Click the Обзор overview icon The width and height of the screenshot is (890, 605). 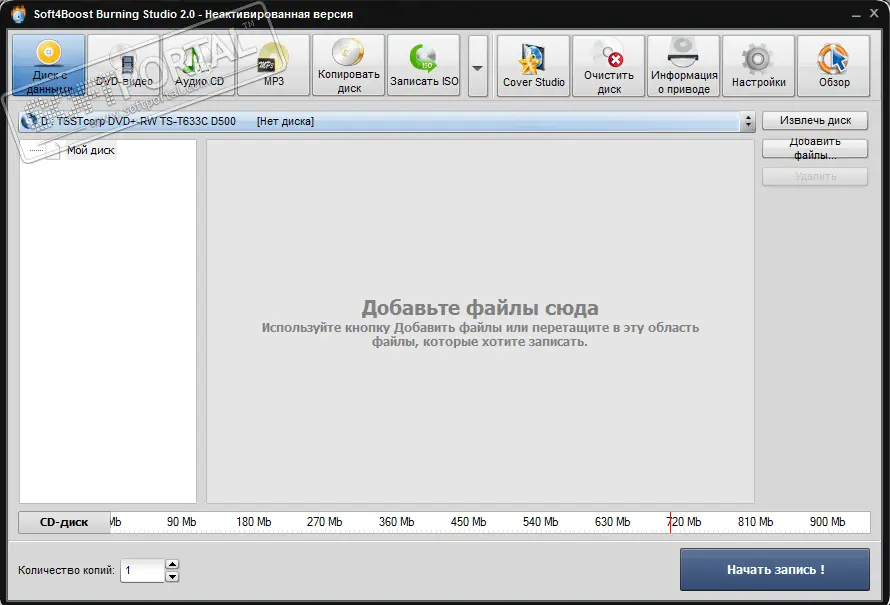pos(834,66)
